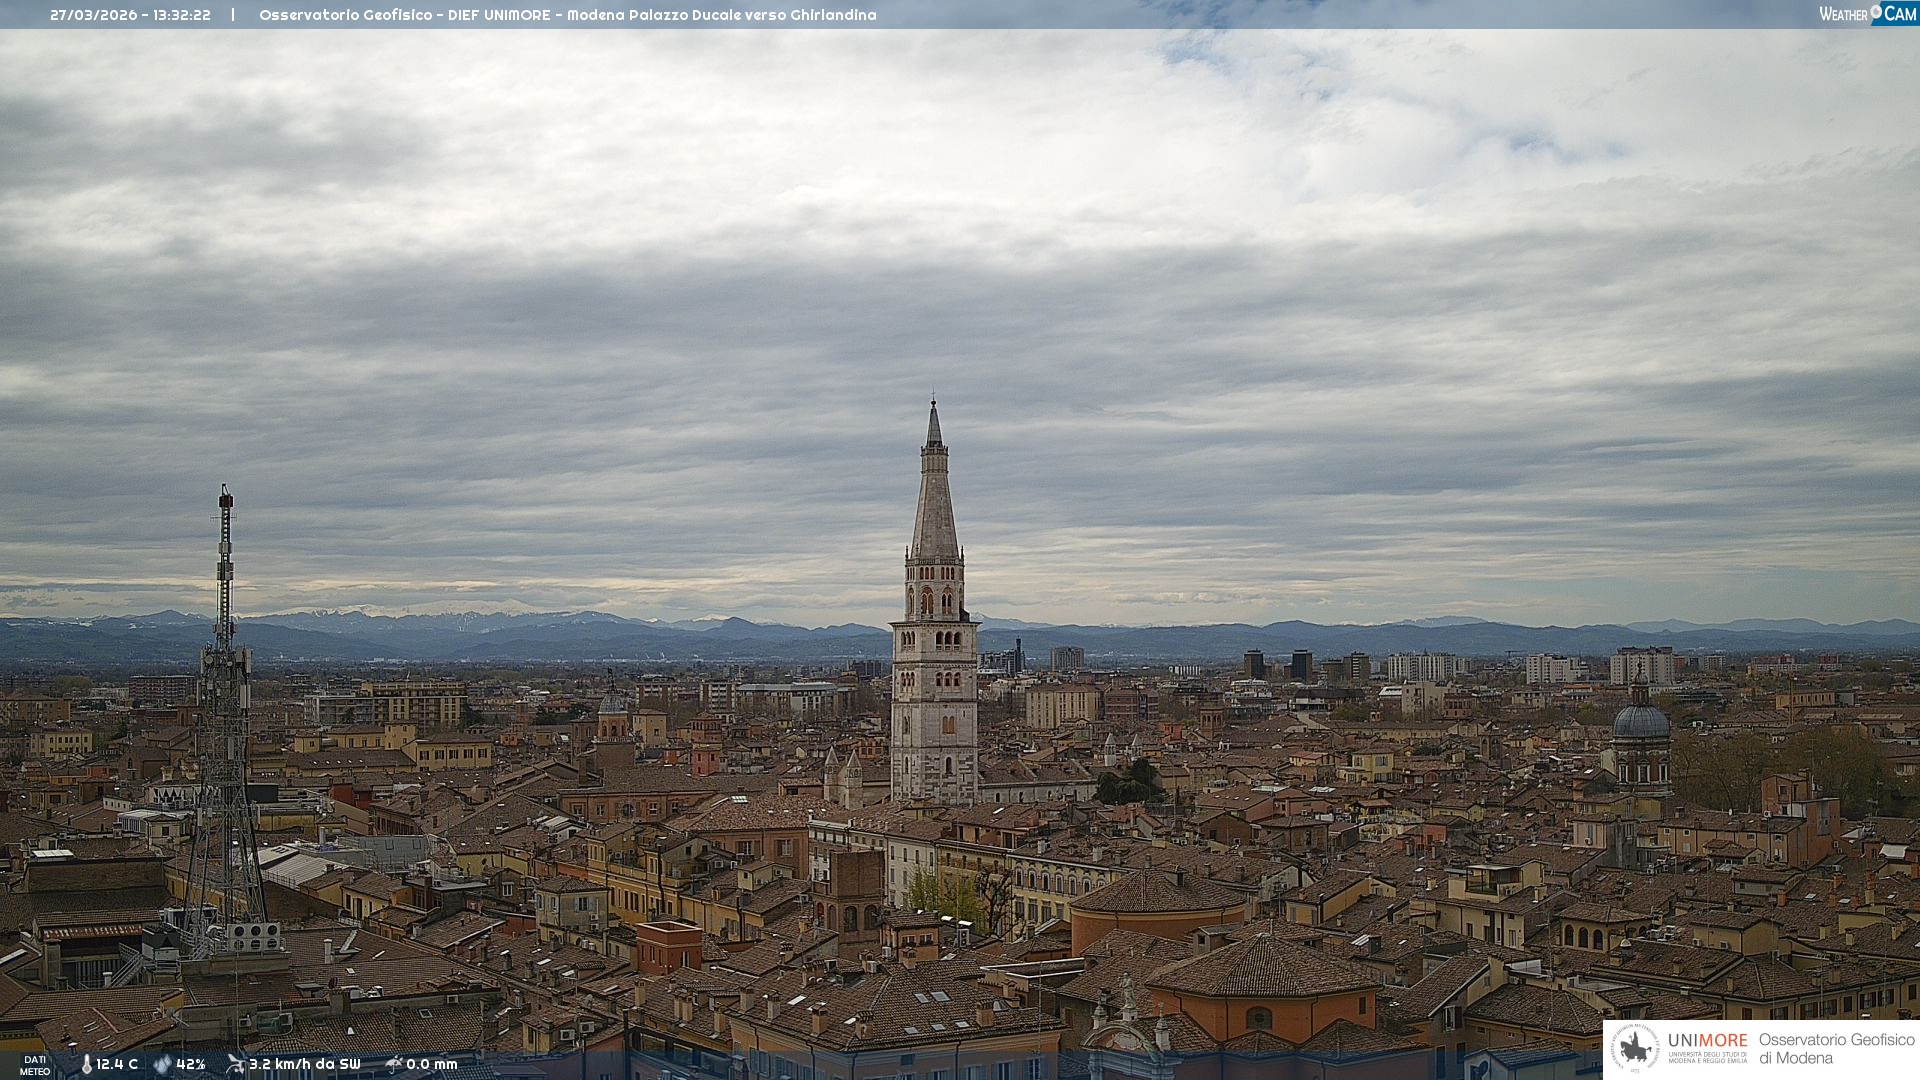Click the rain umbrella precipitation icon

(x=393, y=1064)
